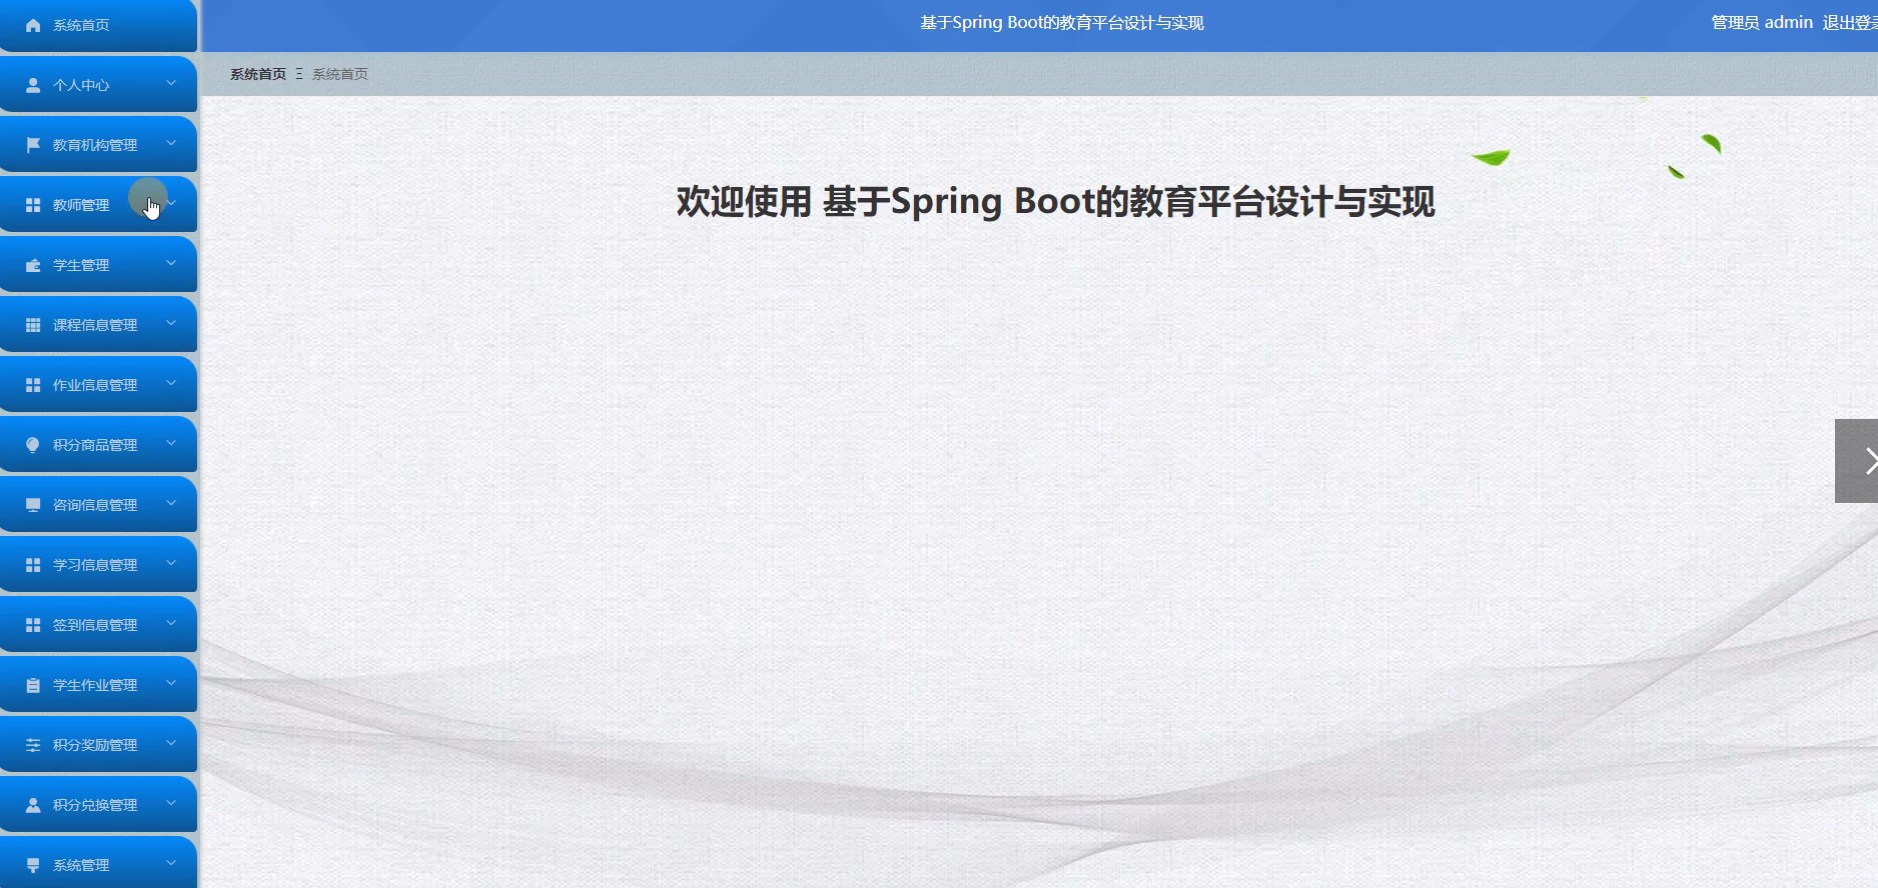The image size is (1878, 888).
Task: Open the 积分商品管理 menu label
Action: coord(95,445)
